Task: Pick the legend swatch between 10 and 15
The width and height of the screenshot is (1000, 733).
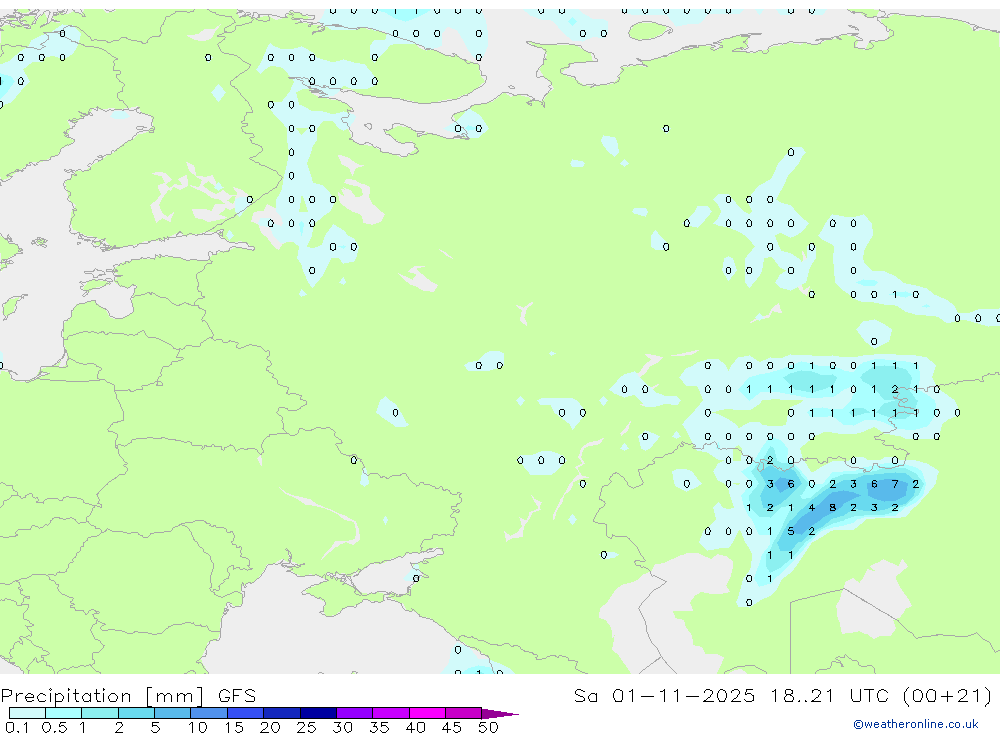Action: [209, 713]
